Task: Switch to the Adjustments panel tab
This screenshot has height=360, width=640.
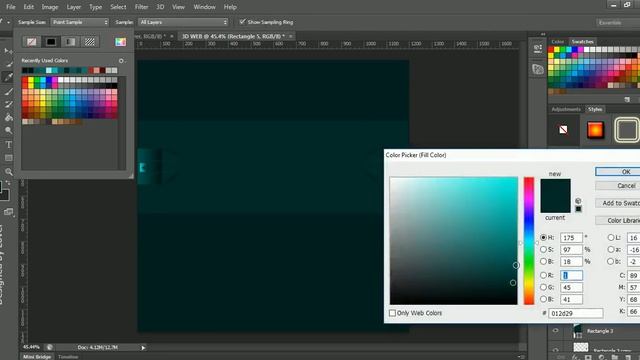Action: click(566, 109)
